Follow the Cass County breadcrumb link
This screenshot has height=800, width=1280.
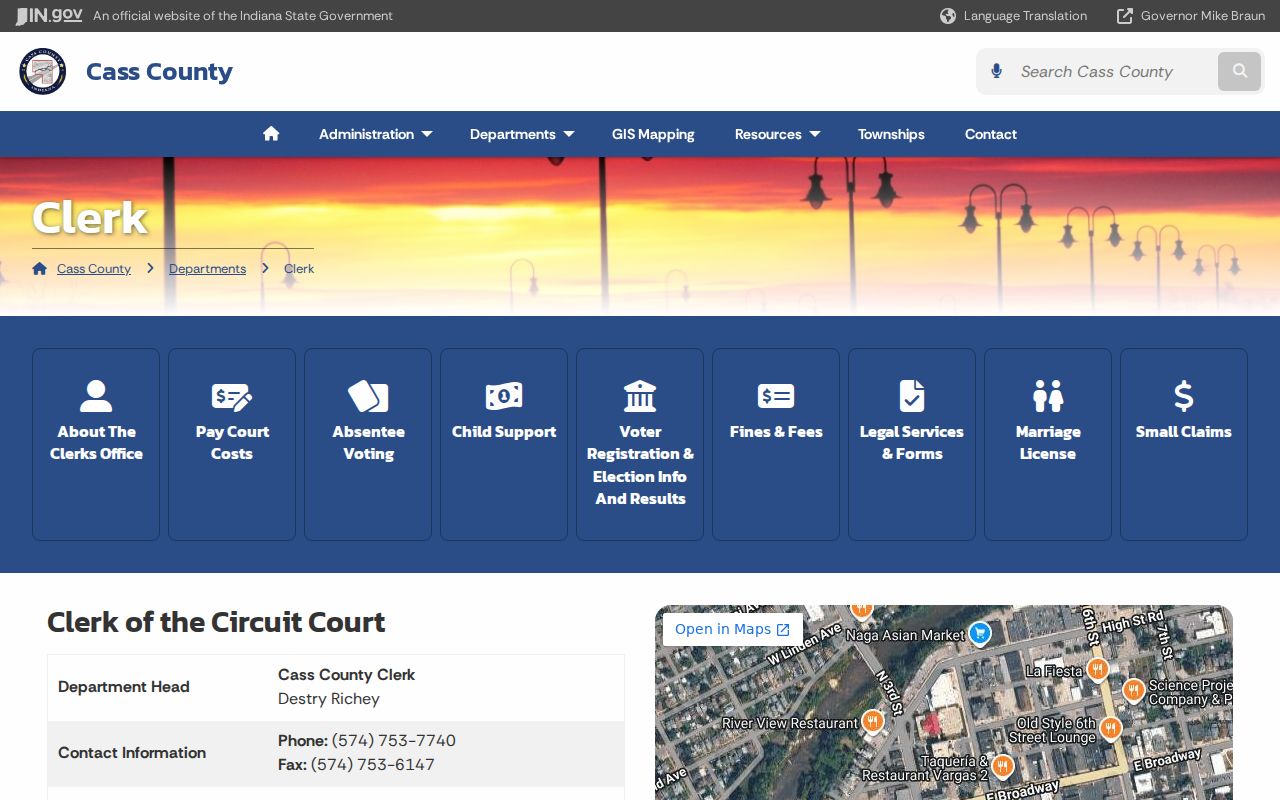point(94,269)
